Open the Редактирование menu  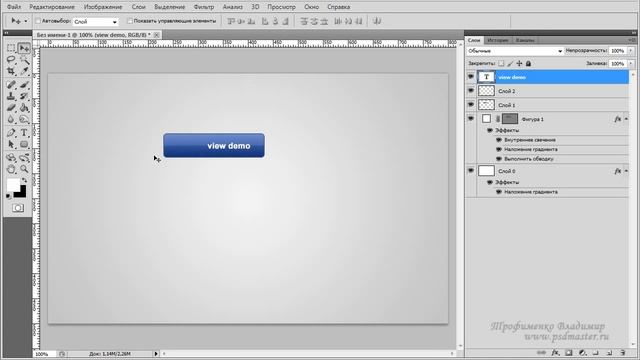point(52,7)
